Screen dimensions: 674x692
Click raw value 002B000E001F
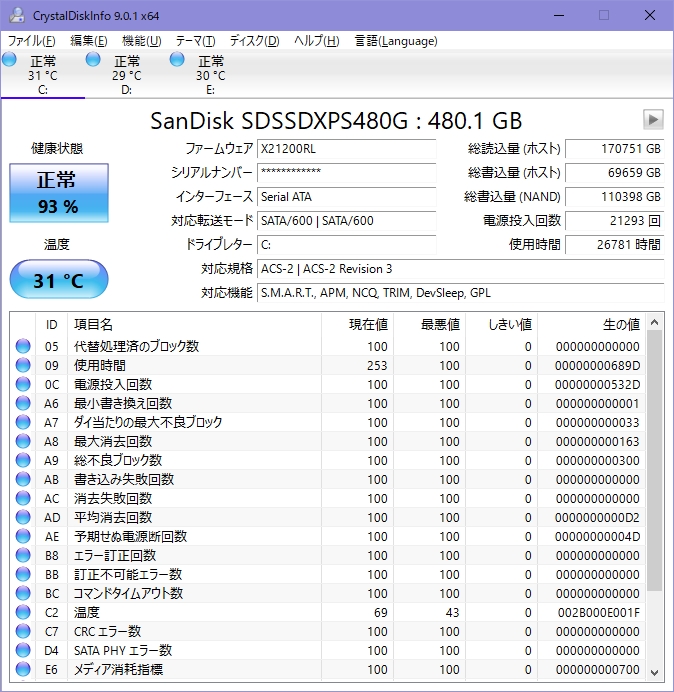click(599, 612)
